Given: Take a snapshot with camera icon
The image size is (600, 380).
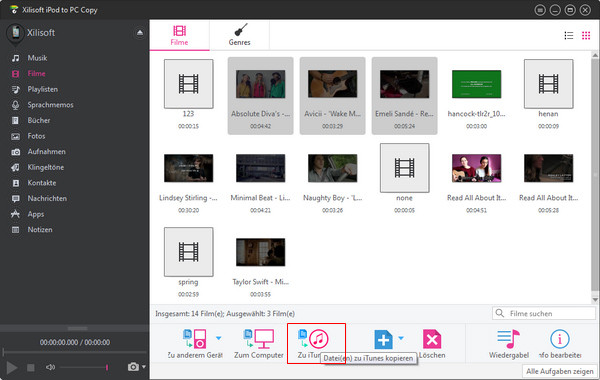Looking at the screenshot, I should (133, 367).
